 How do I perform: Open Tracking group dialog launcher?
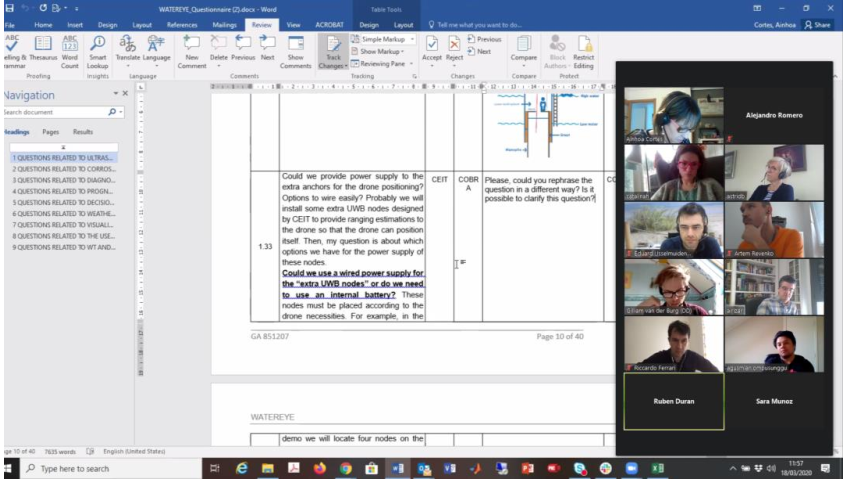point(414,77)
